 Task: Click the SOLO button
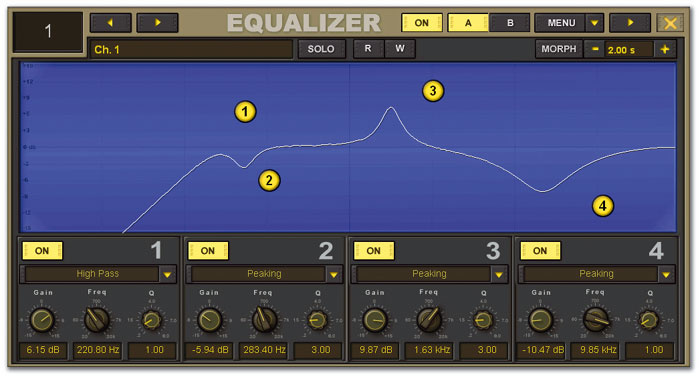pos(321,49)
